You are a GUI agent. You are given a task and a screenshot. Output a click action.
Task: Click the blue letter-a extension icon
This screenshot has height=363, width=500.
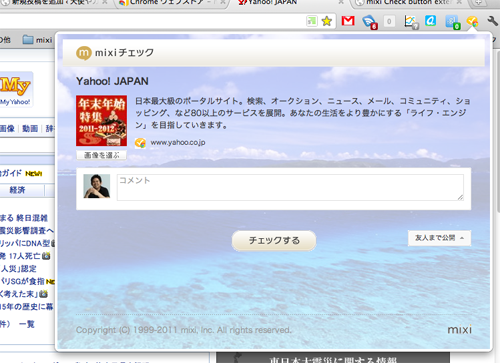click(430, 21)
